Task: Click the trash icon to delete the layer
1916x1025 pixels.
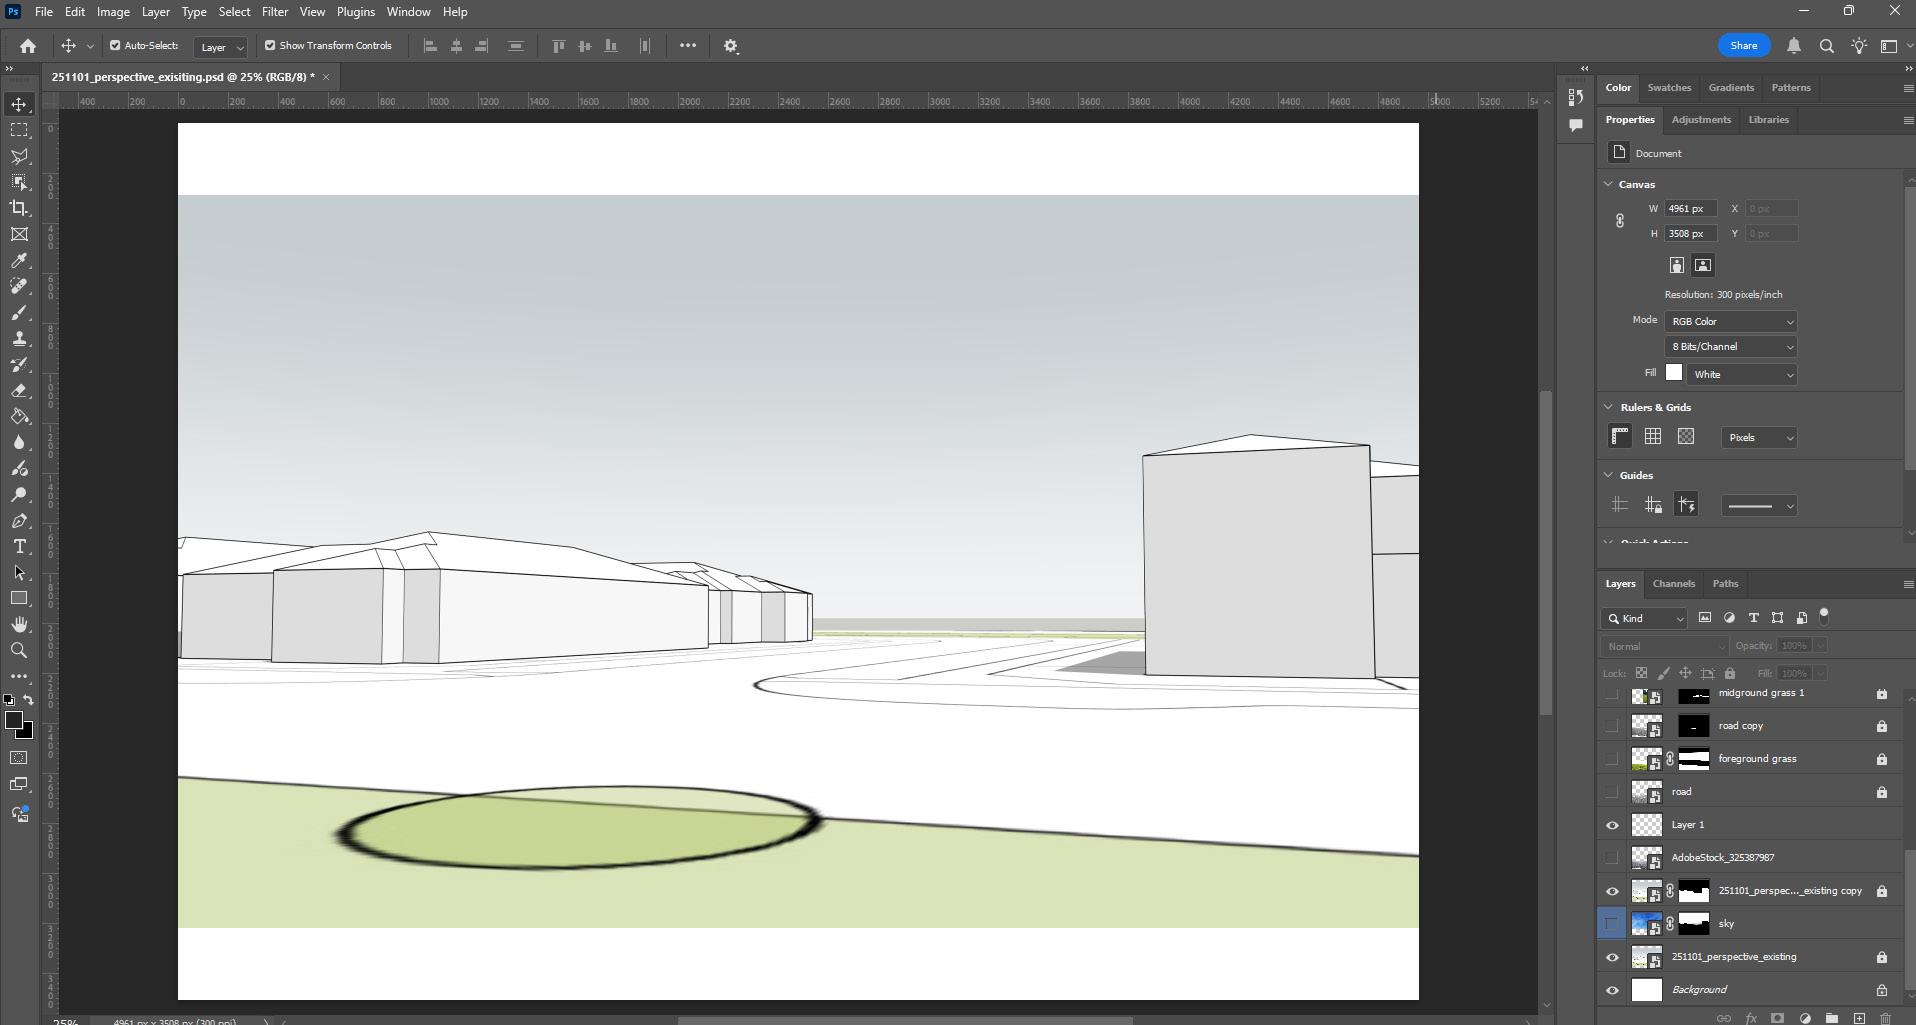Action: (1885, 1019)
